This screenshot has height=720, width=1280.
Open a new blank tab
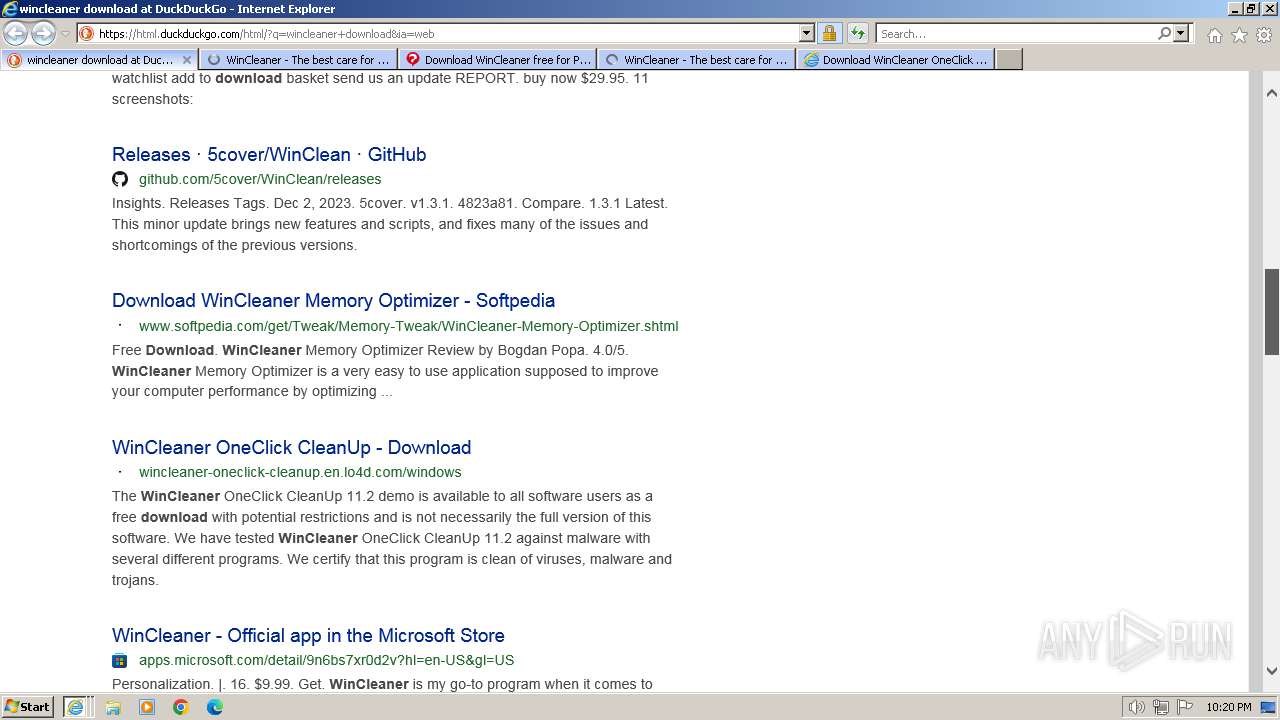[1009, 60]
